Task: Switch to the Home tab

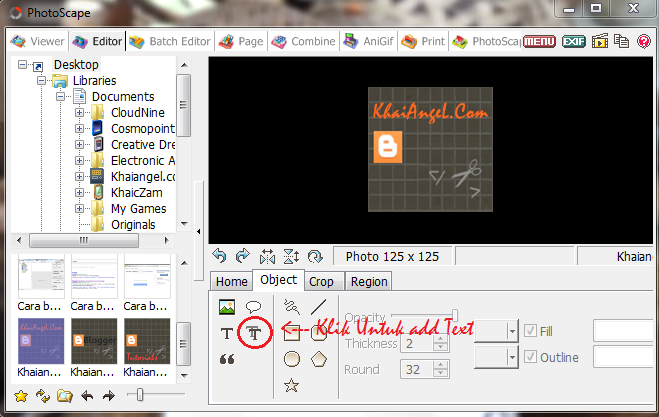Action: pyautogui.click(x=232, y=282)
